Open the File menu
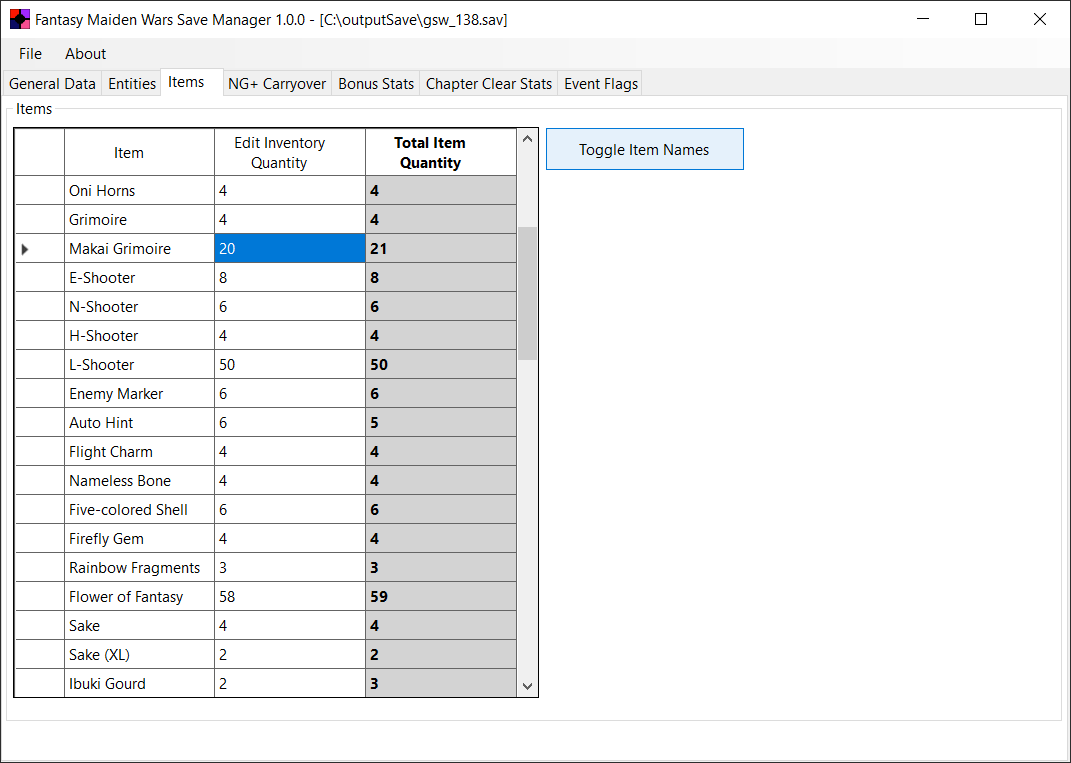This screenshot has width=1071, height=763. [30, 53]
